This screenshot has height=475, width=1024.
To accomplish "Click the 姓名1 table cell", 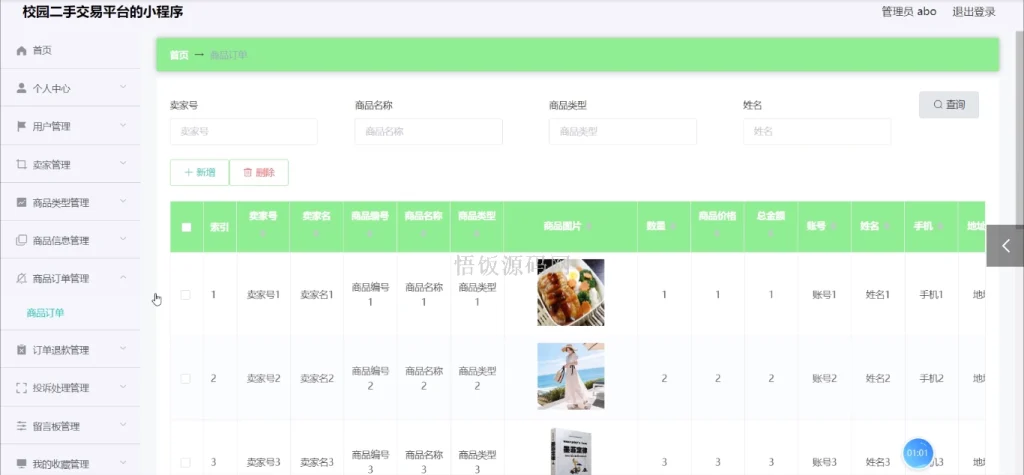I will 878,295.
